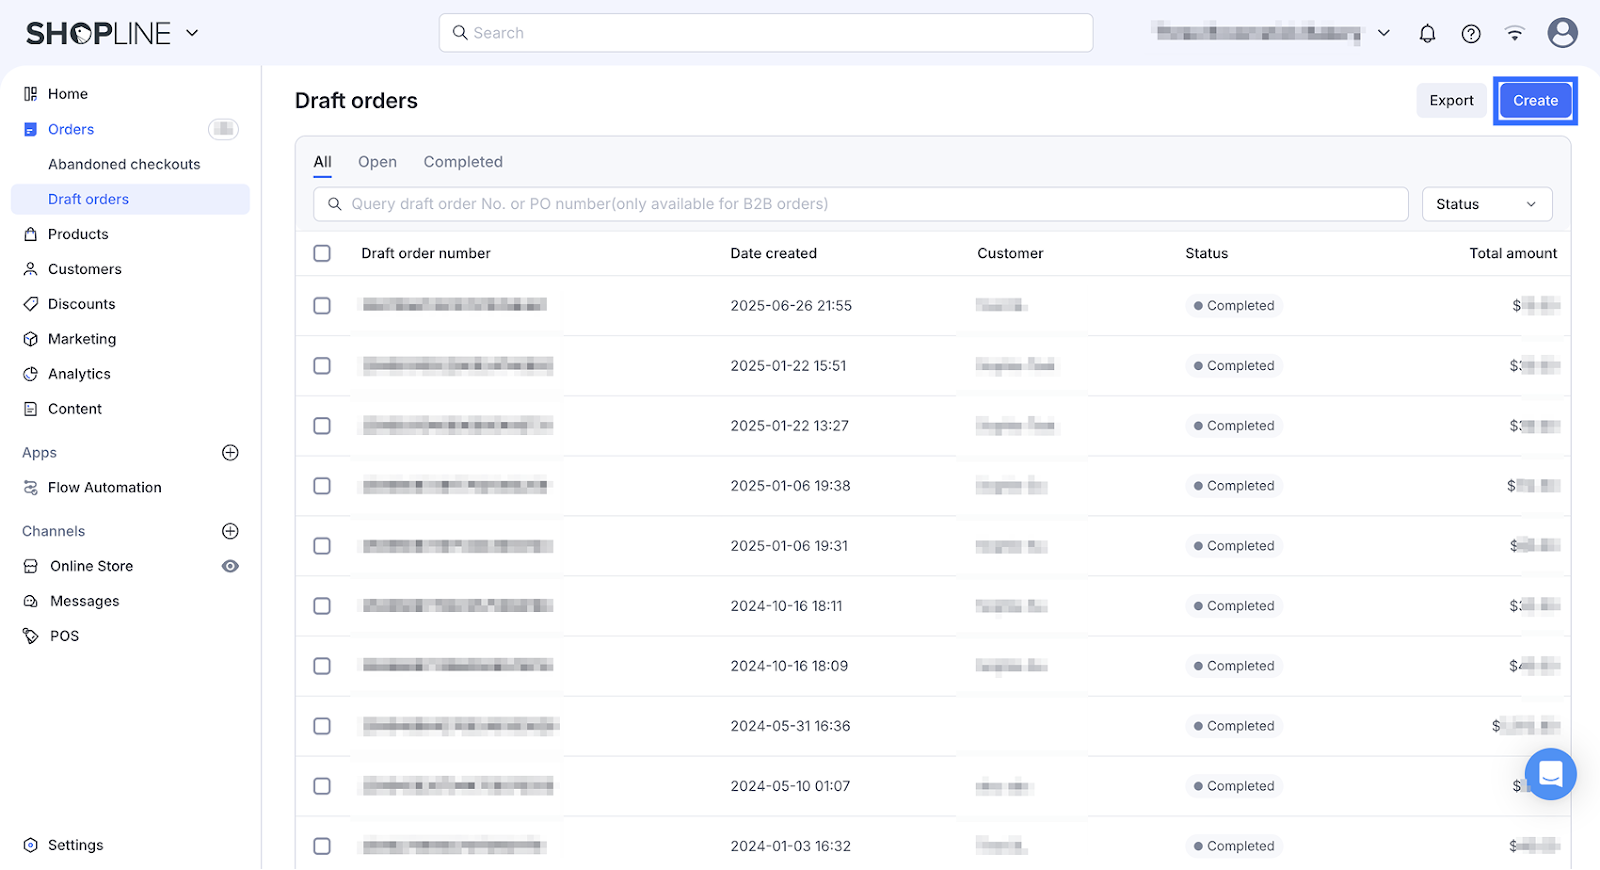
Task: Tick the select-all draft orders checkbox
Action: (322, 254)
